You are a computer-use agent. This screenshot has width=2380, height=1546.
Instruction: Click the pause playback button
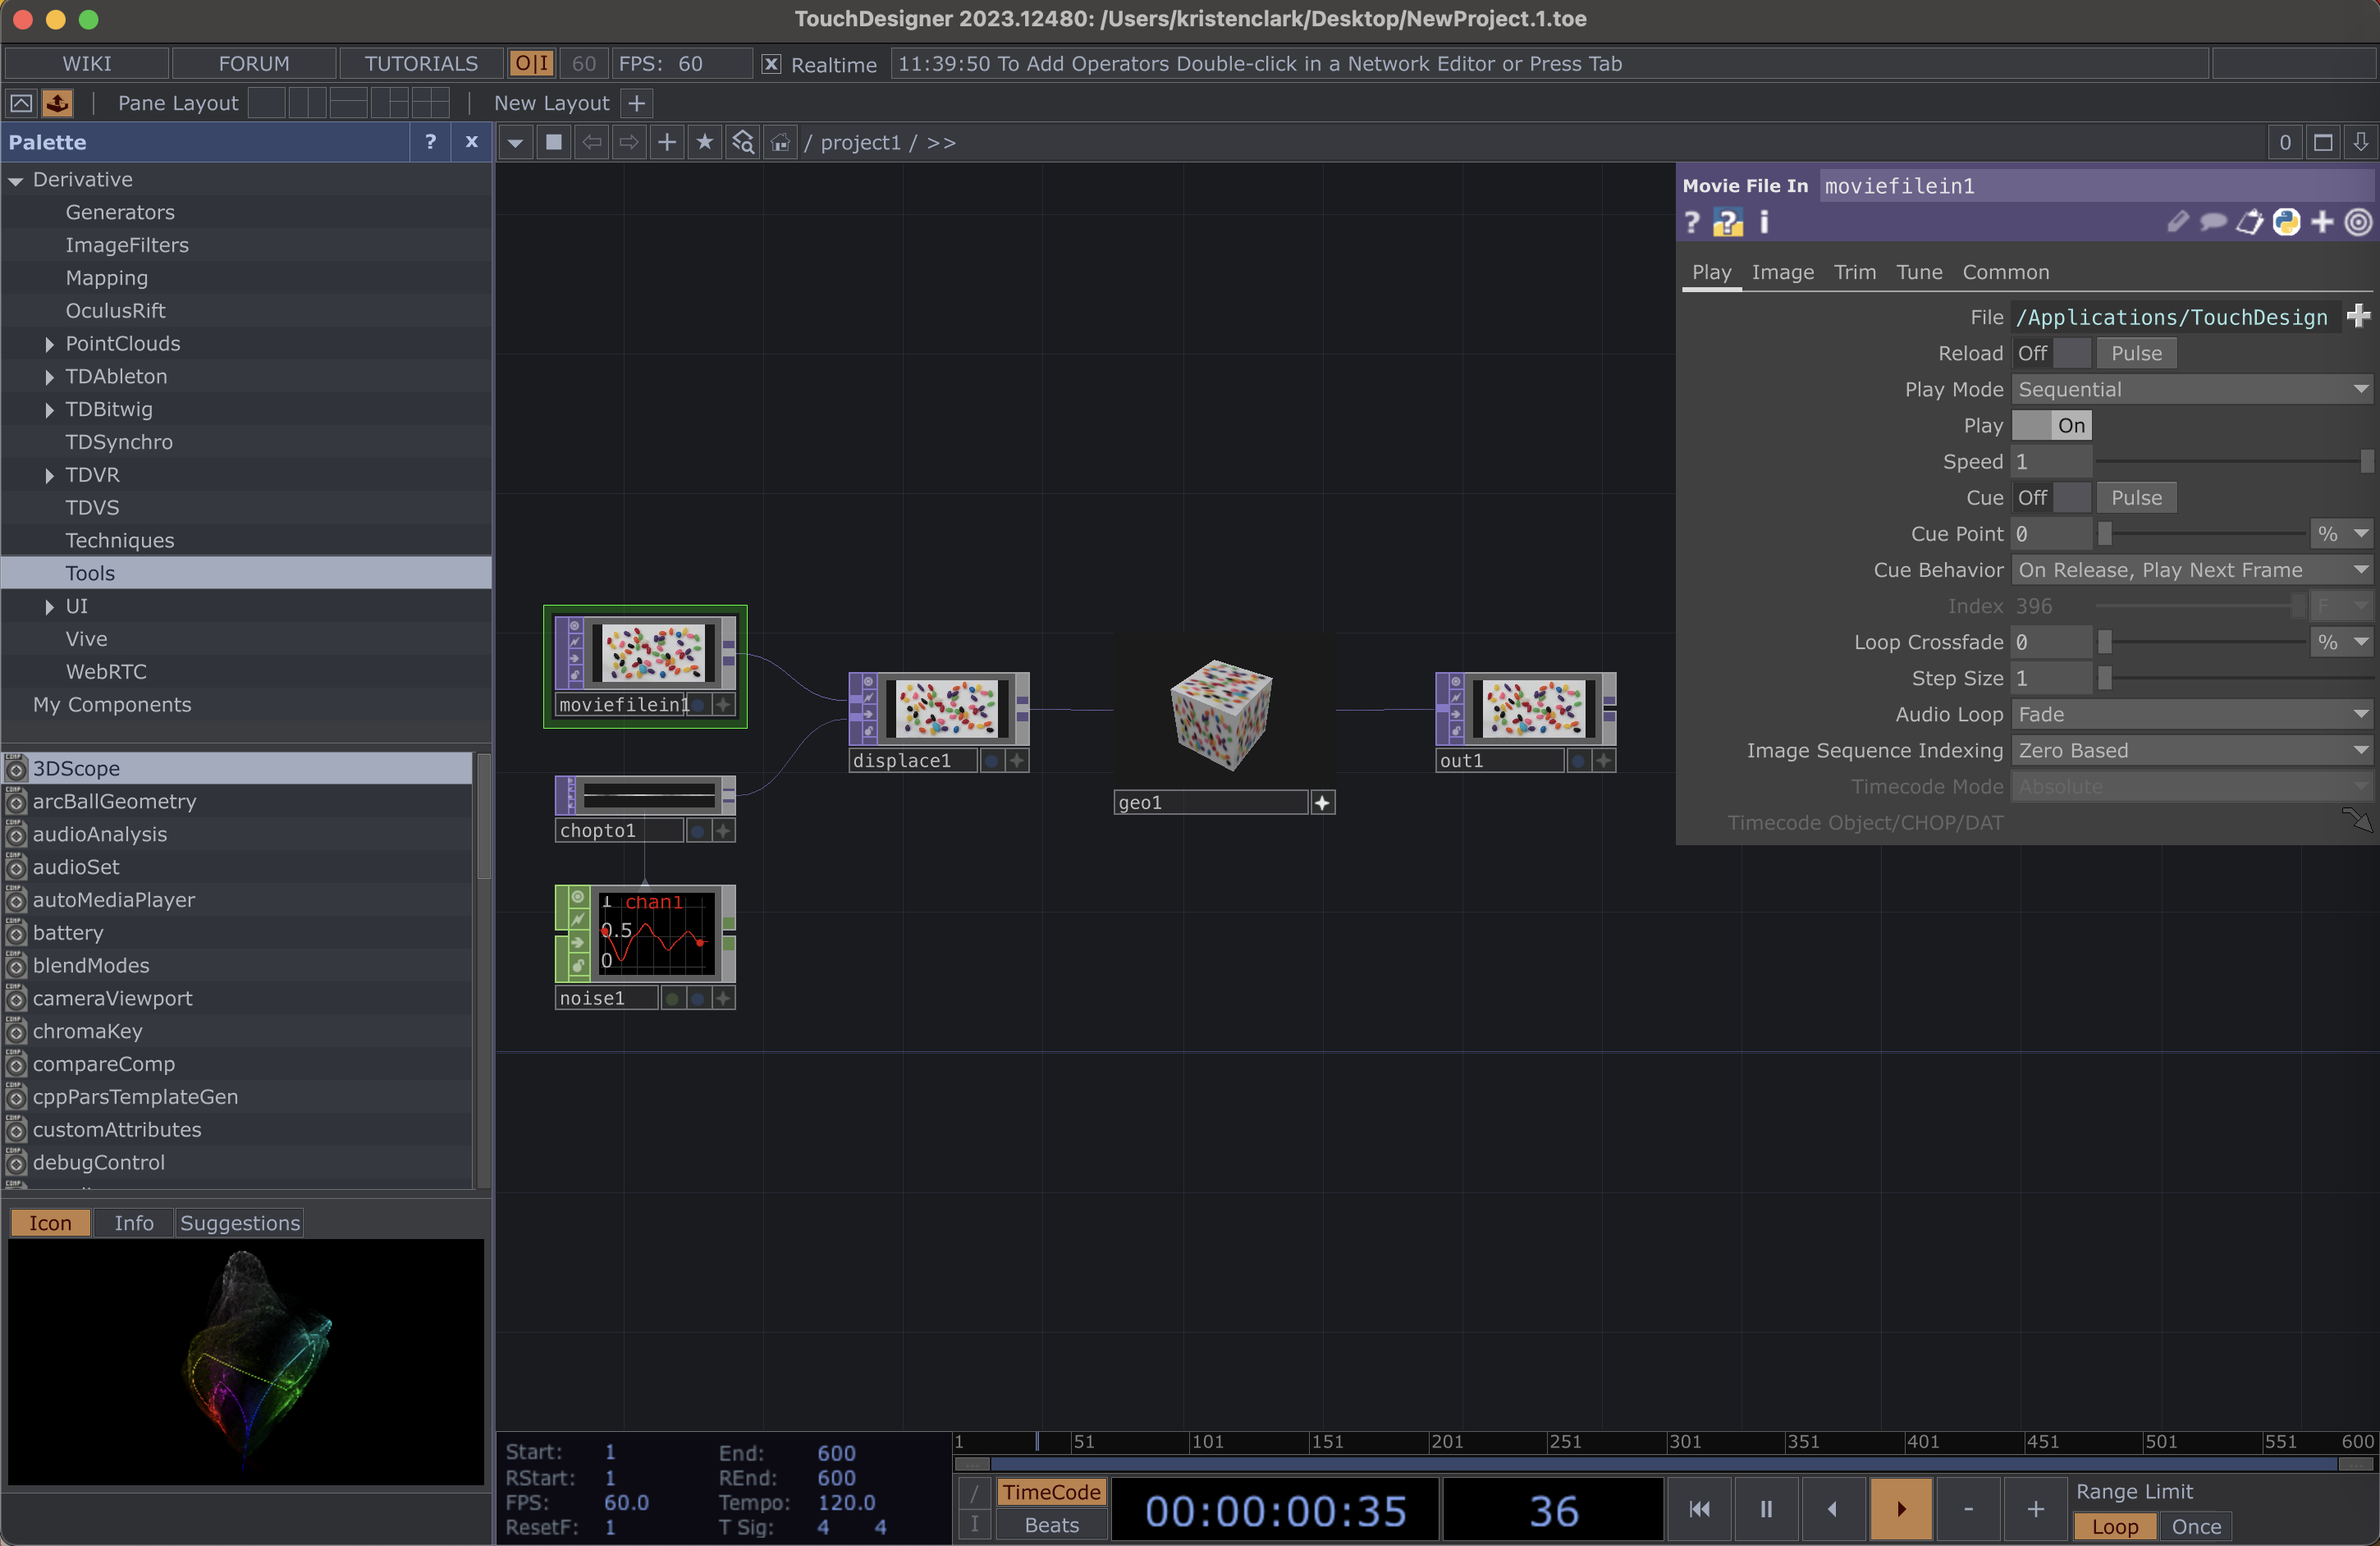pos(1766,1508)
